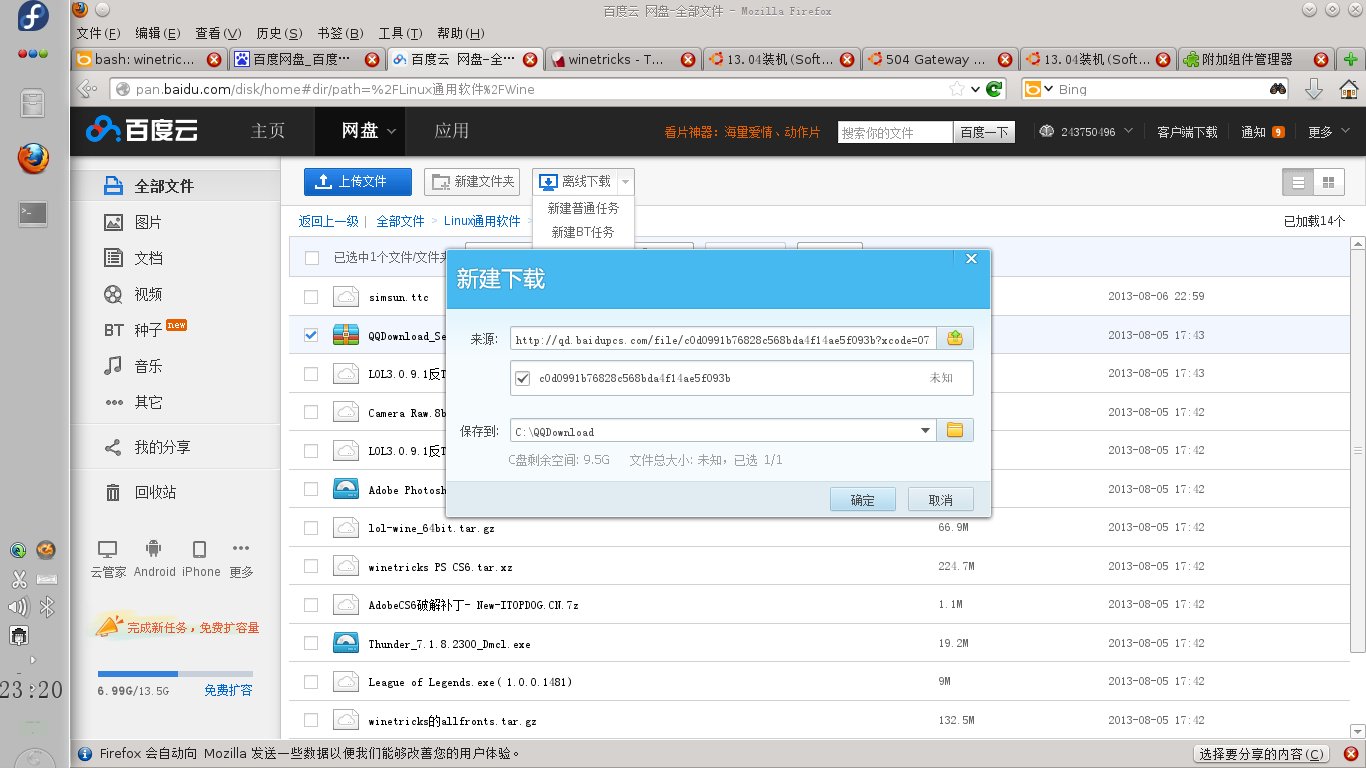Click the Firefox home icon
The height and width of the screenshot is (768, 1366).
pyautogui.click(x=1347, y=89)
